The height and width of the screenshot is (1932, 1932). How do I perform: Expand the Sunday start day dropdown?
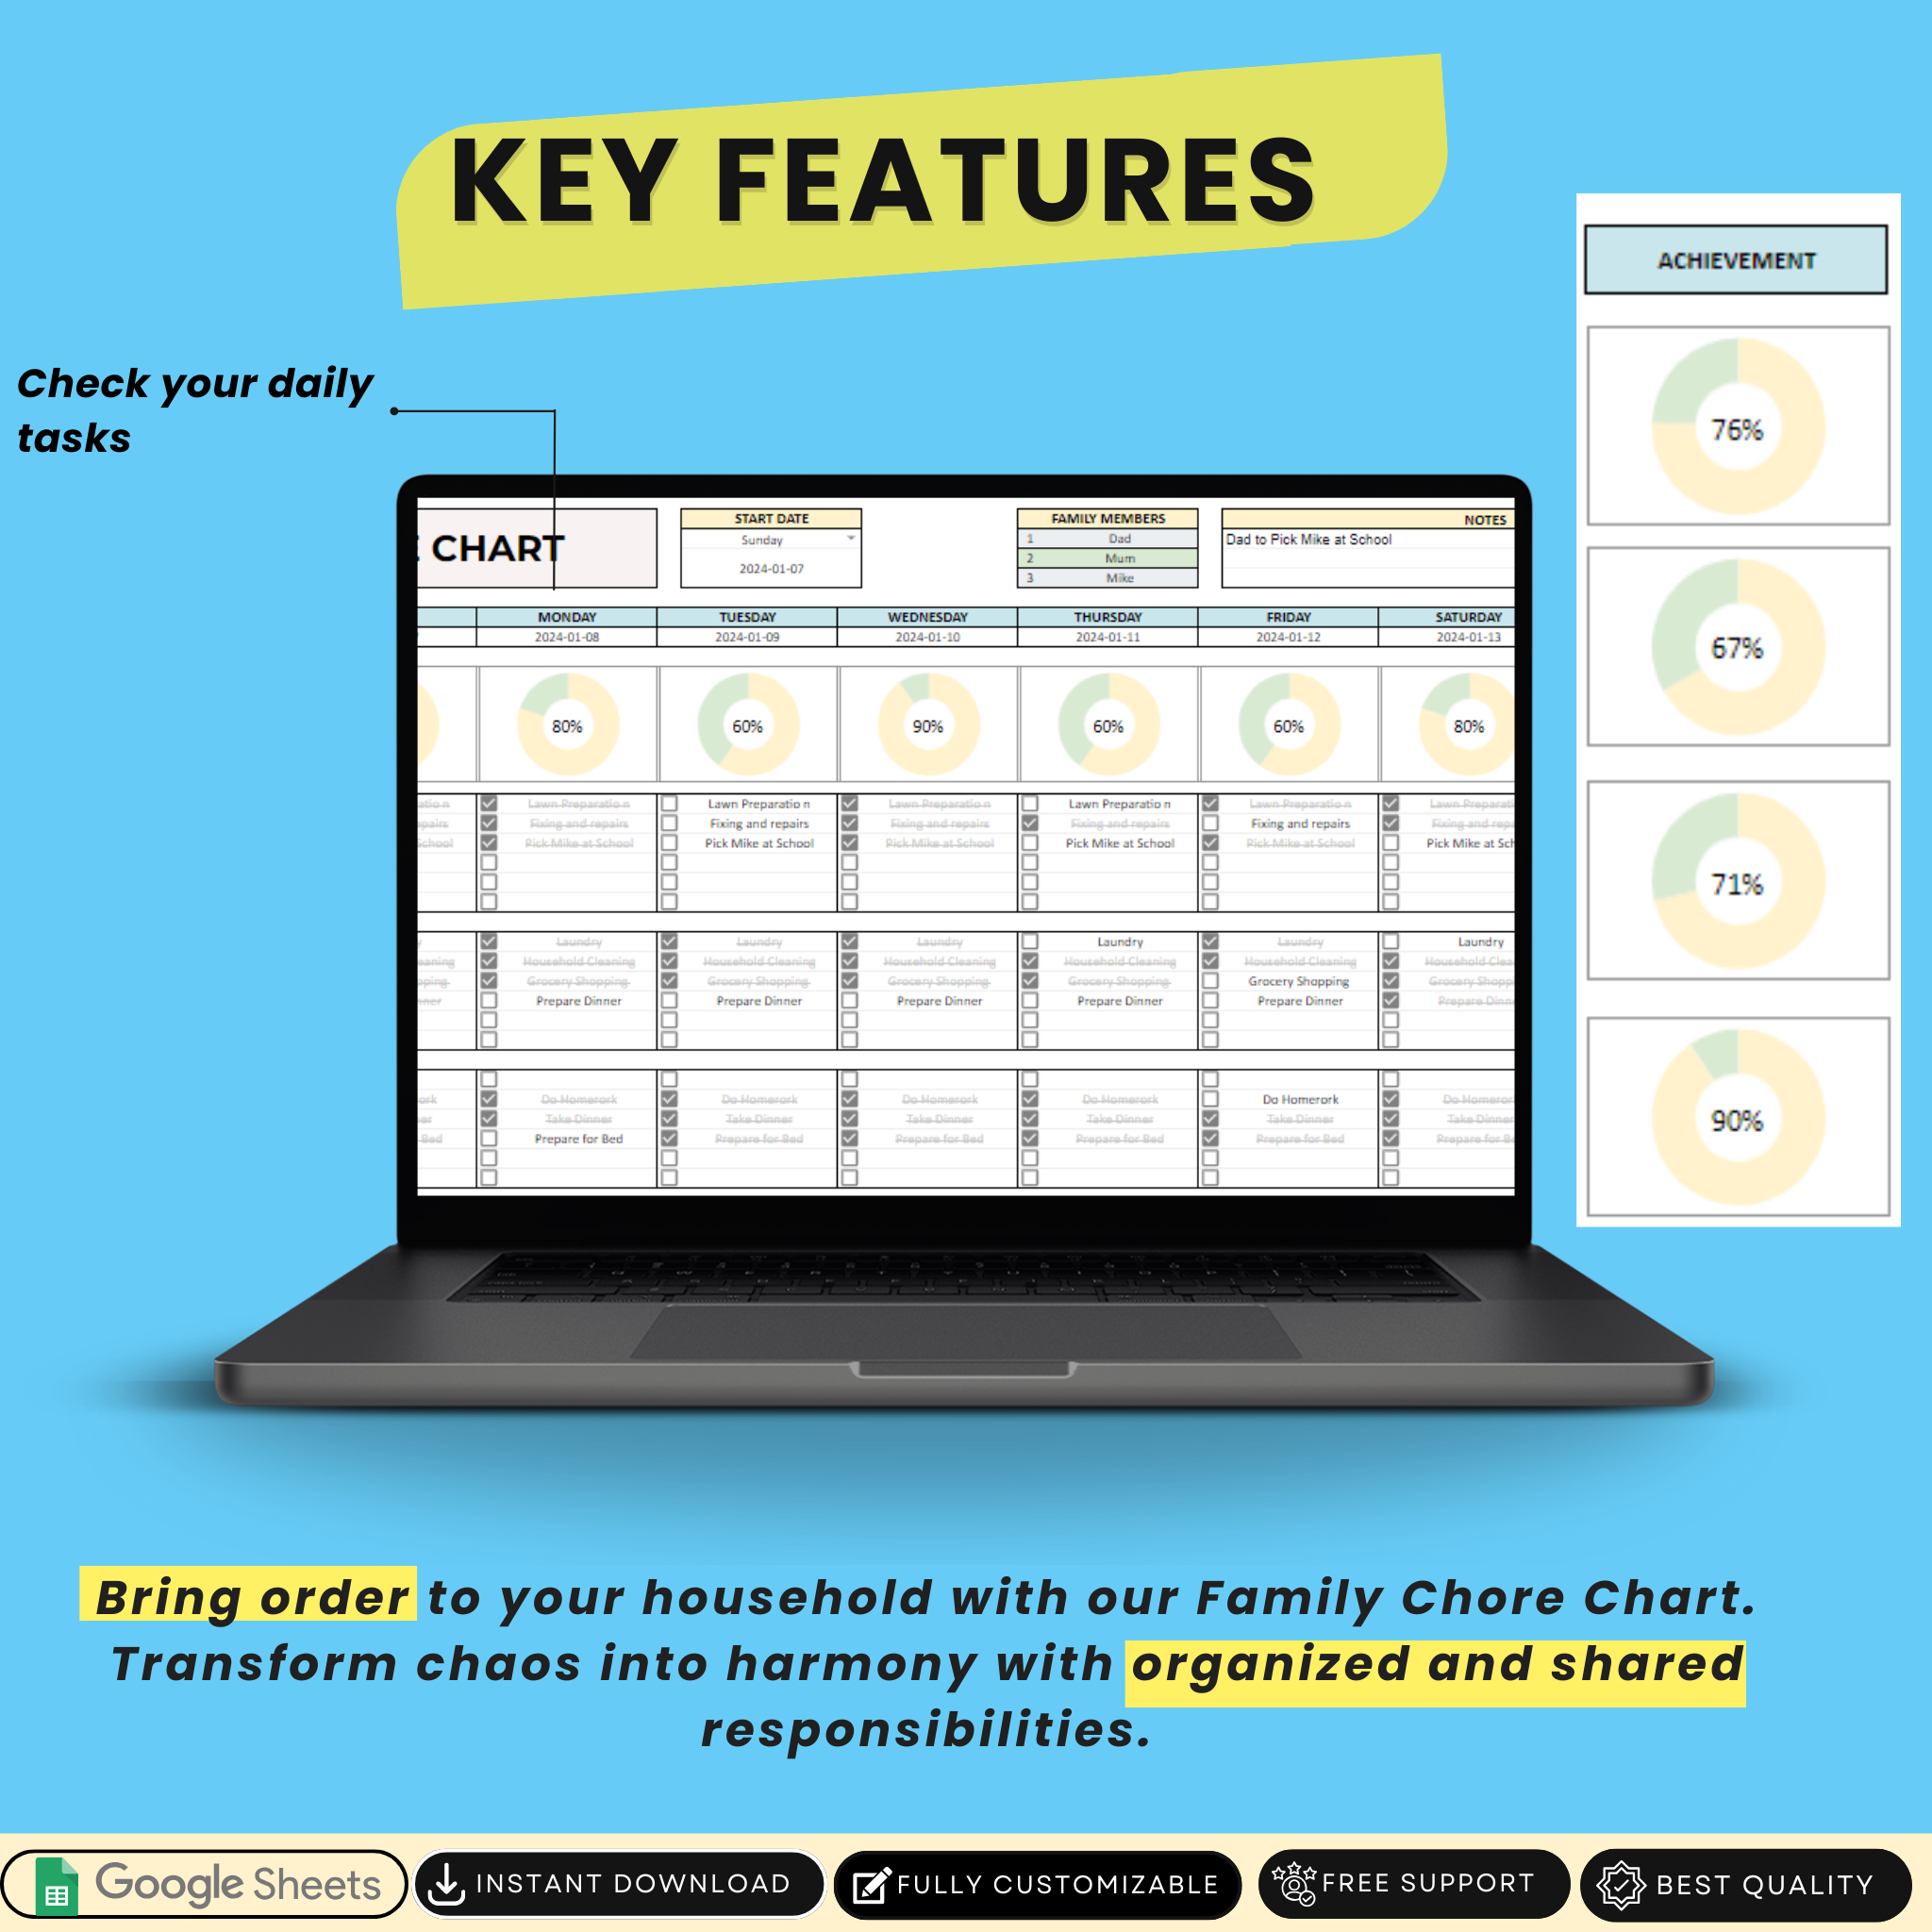[x=844, y=543]
